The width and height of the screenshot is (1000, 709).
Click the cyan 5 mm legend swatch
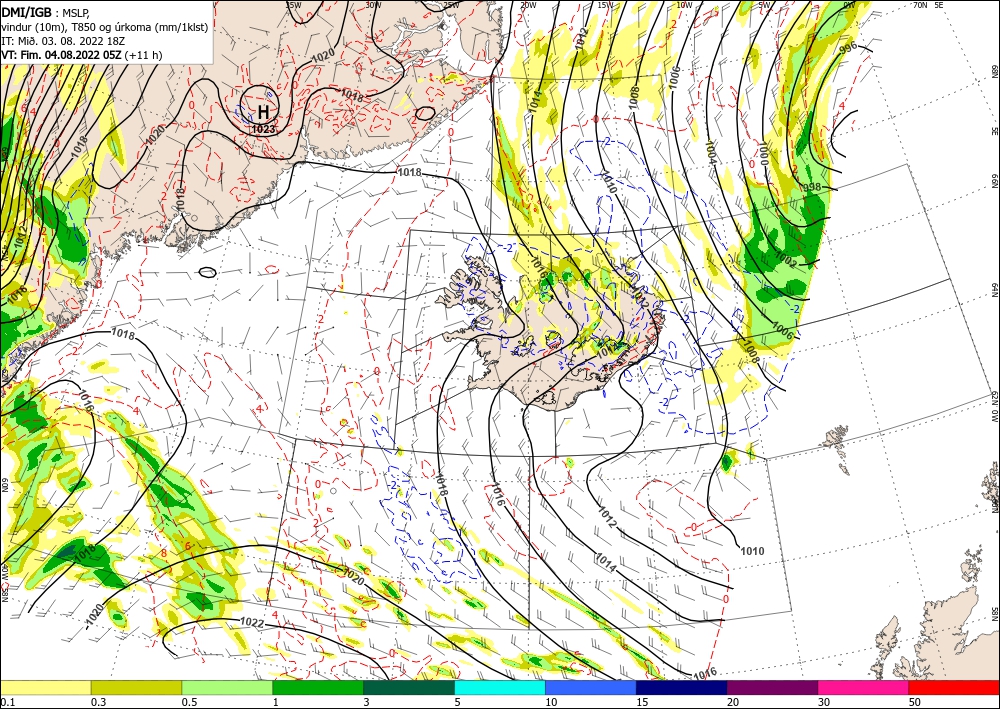coord(500,687)
